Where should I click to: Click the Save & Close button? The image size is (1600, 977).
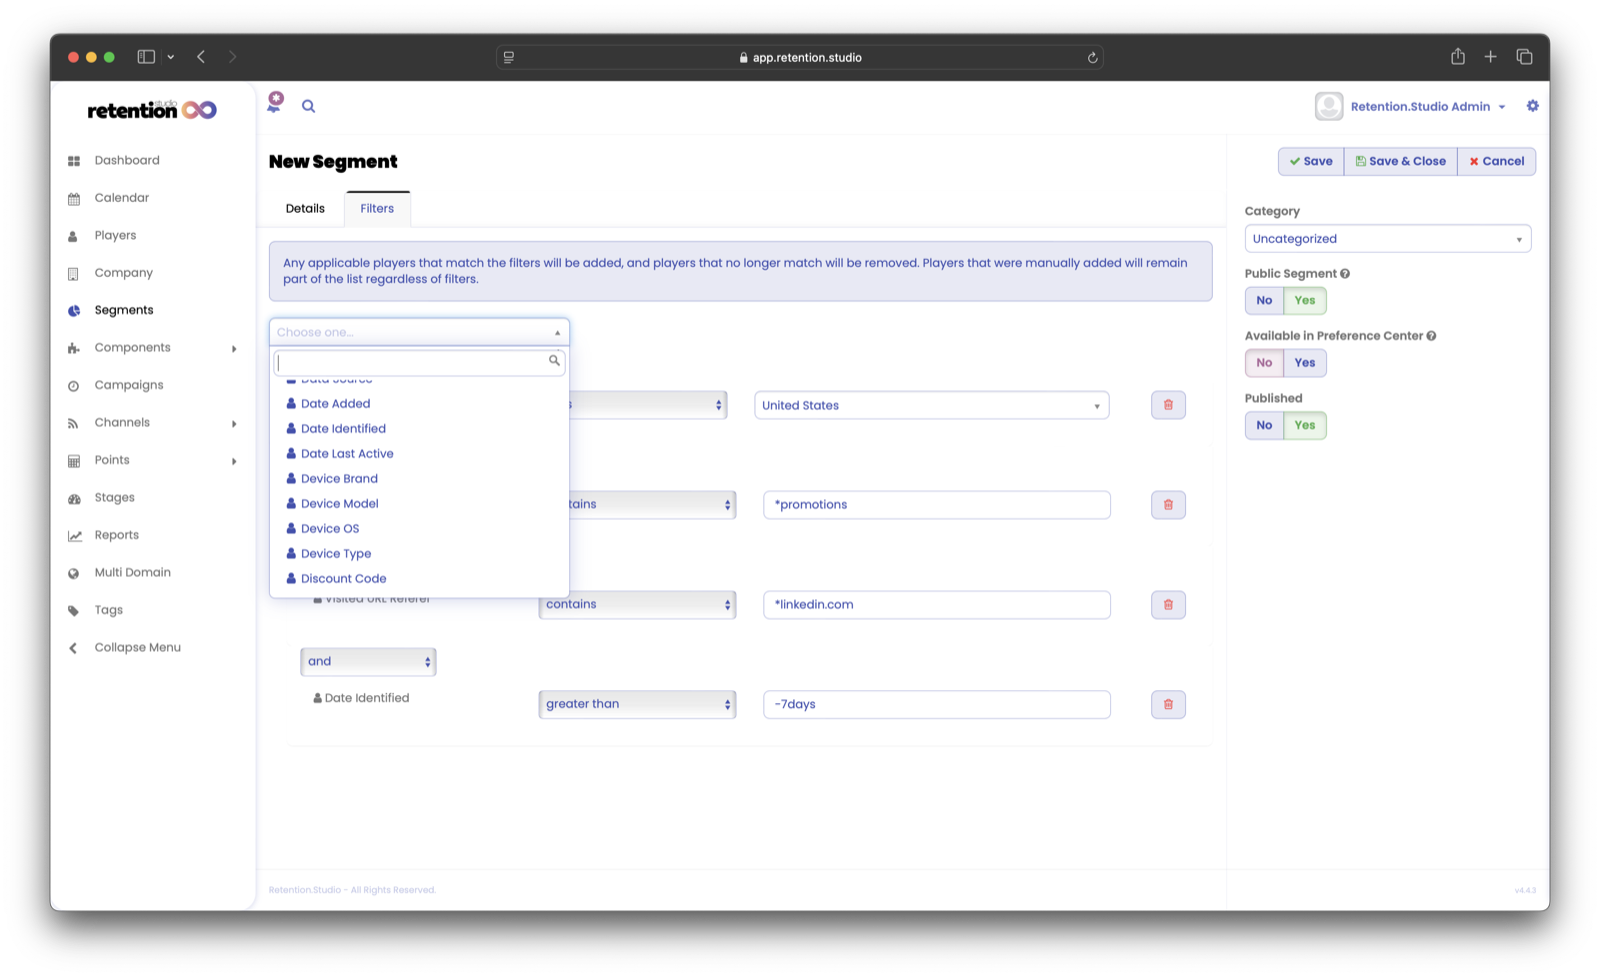click(x=1400, y=162)
